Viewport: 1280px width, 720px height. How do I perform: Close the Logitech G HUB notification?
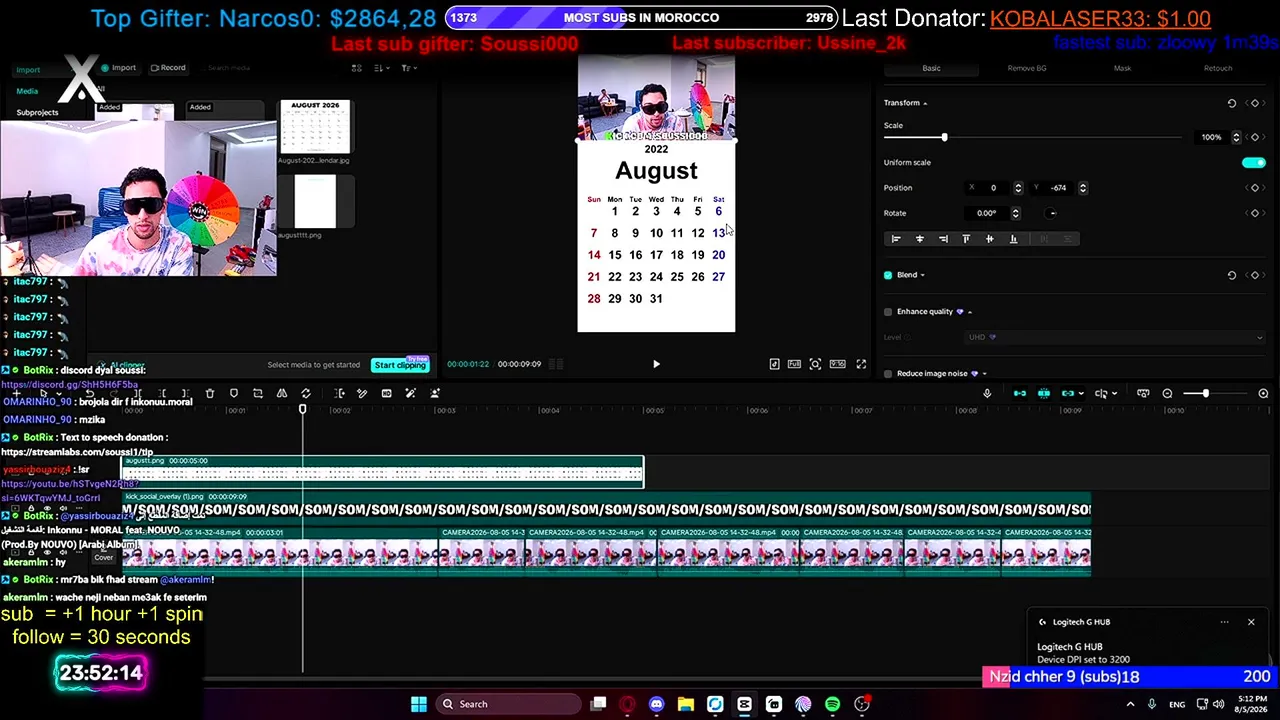1251,622
